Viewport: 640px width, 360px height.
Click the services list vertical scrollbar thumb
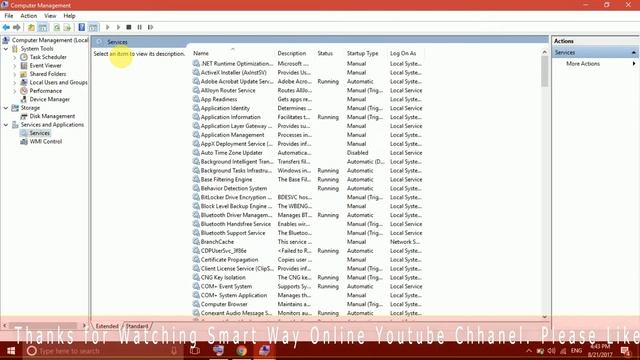point(544,72)
